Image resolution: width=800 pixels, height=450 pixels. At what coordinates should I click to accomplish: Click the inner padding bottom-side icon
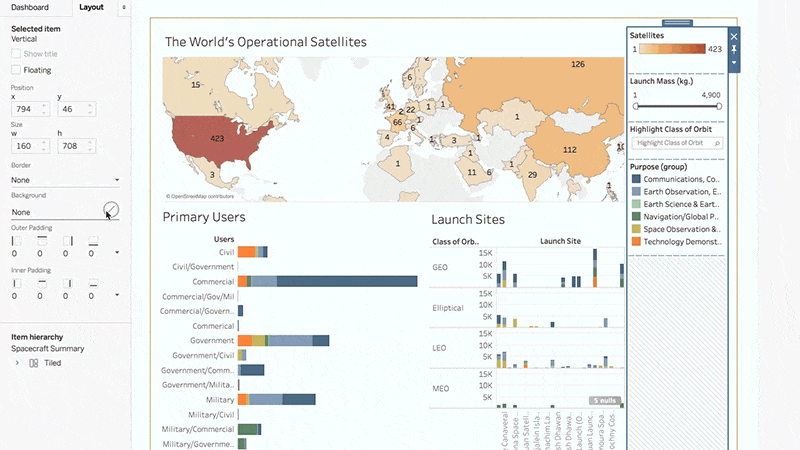tap(93, 284)
